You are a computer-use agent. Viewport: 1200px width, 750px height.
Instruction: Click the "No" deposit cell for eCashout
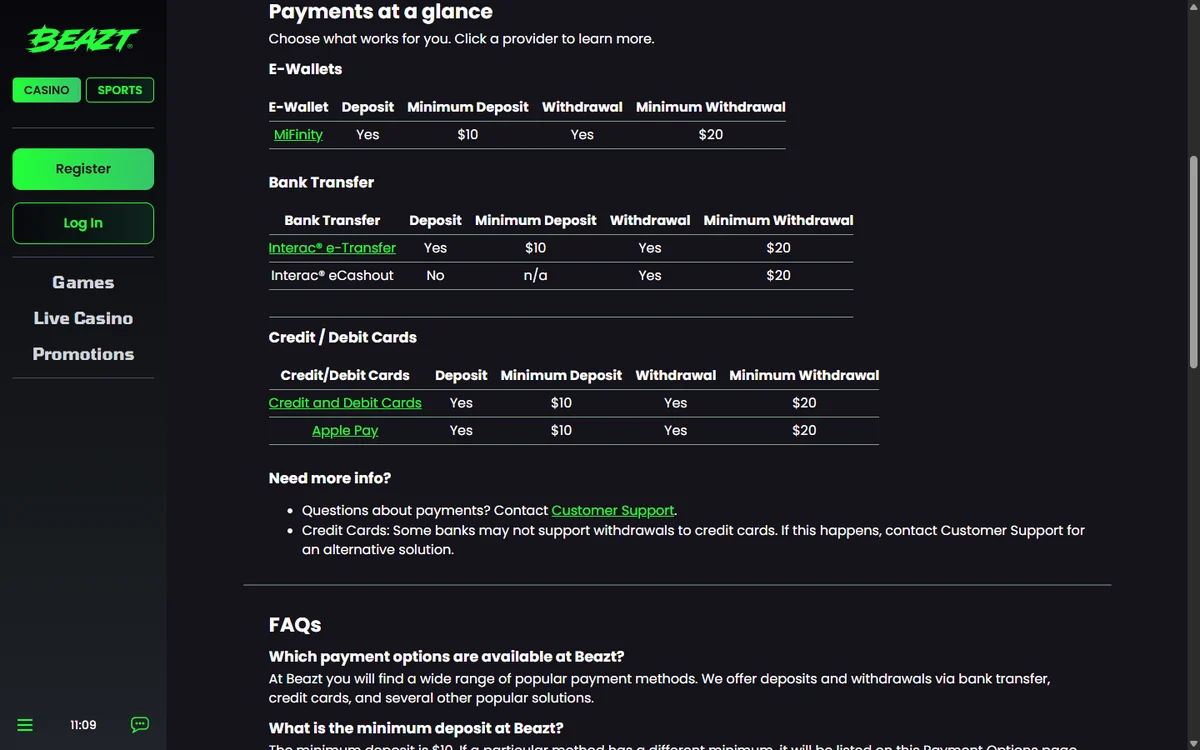click(x=435, y=275)
